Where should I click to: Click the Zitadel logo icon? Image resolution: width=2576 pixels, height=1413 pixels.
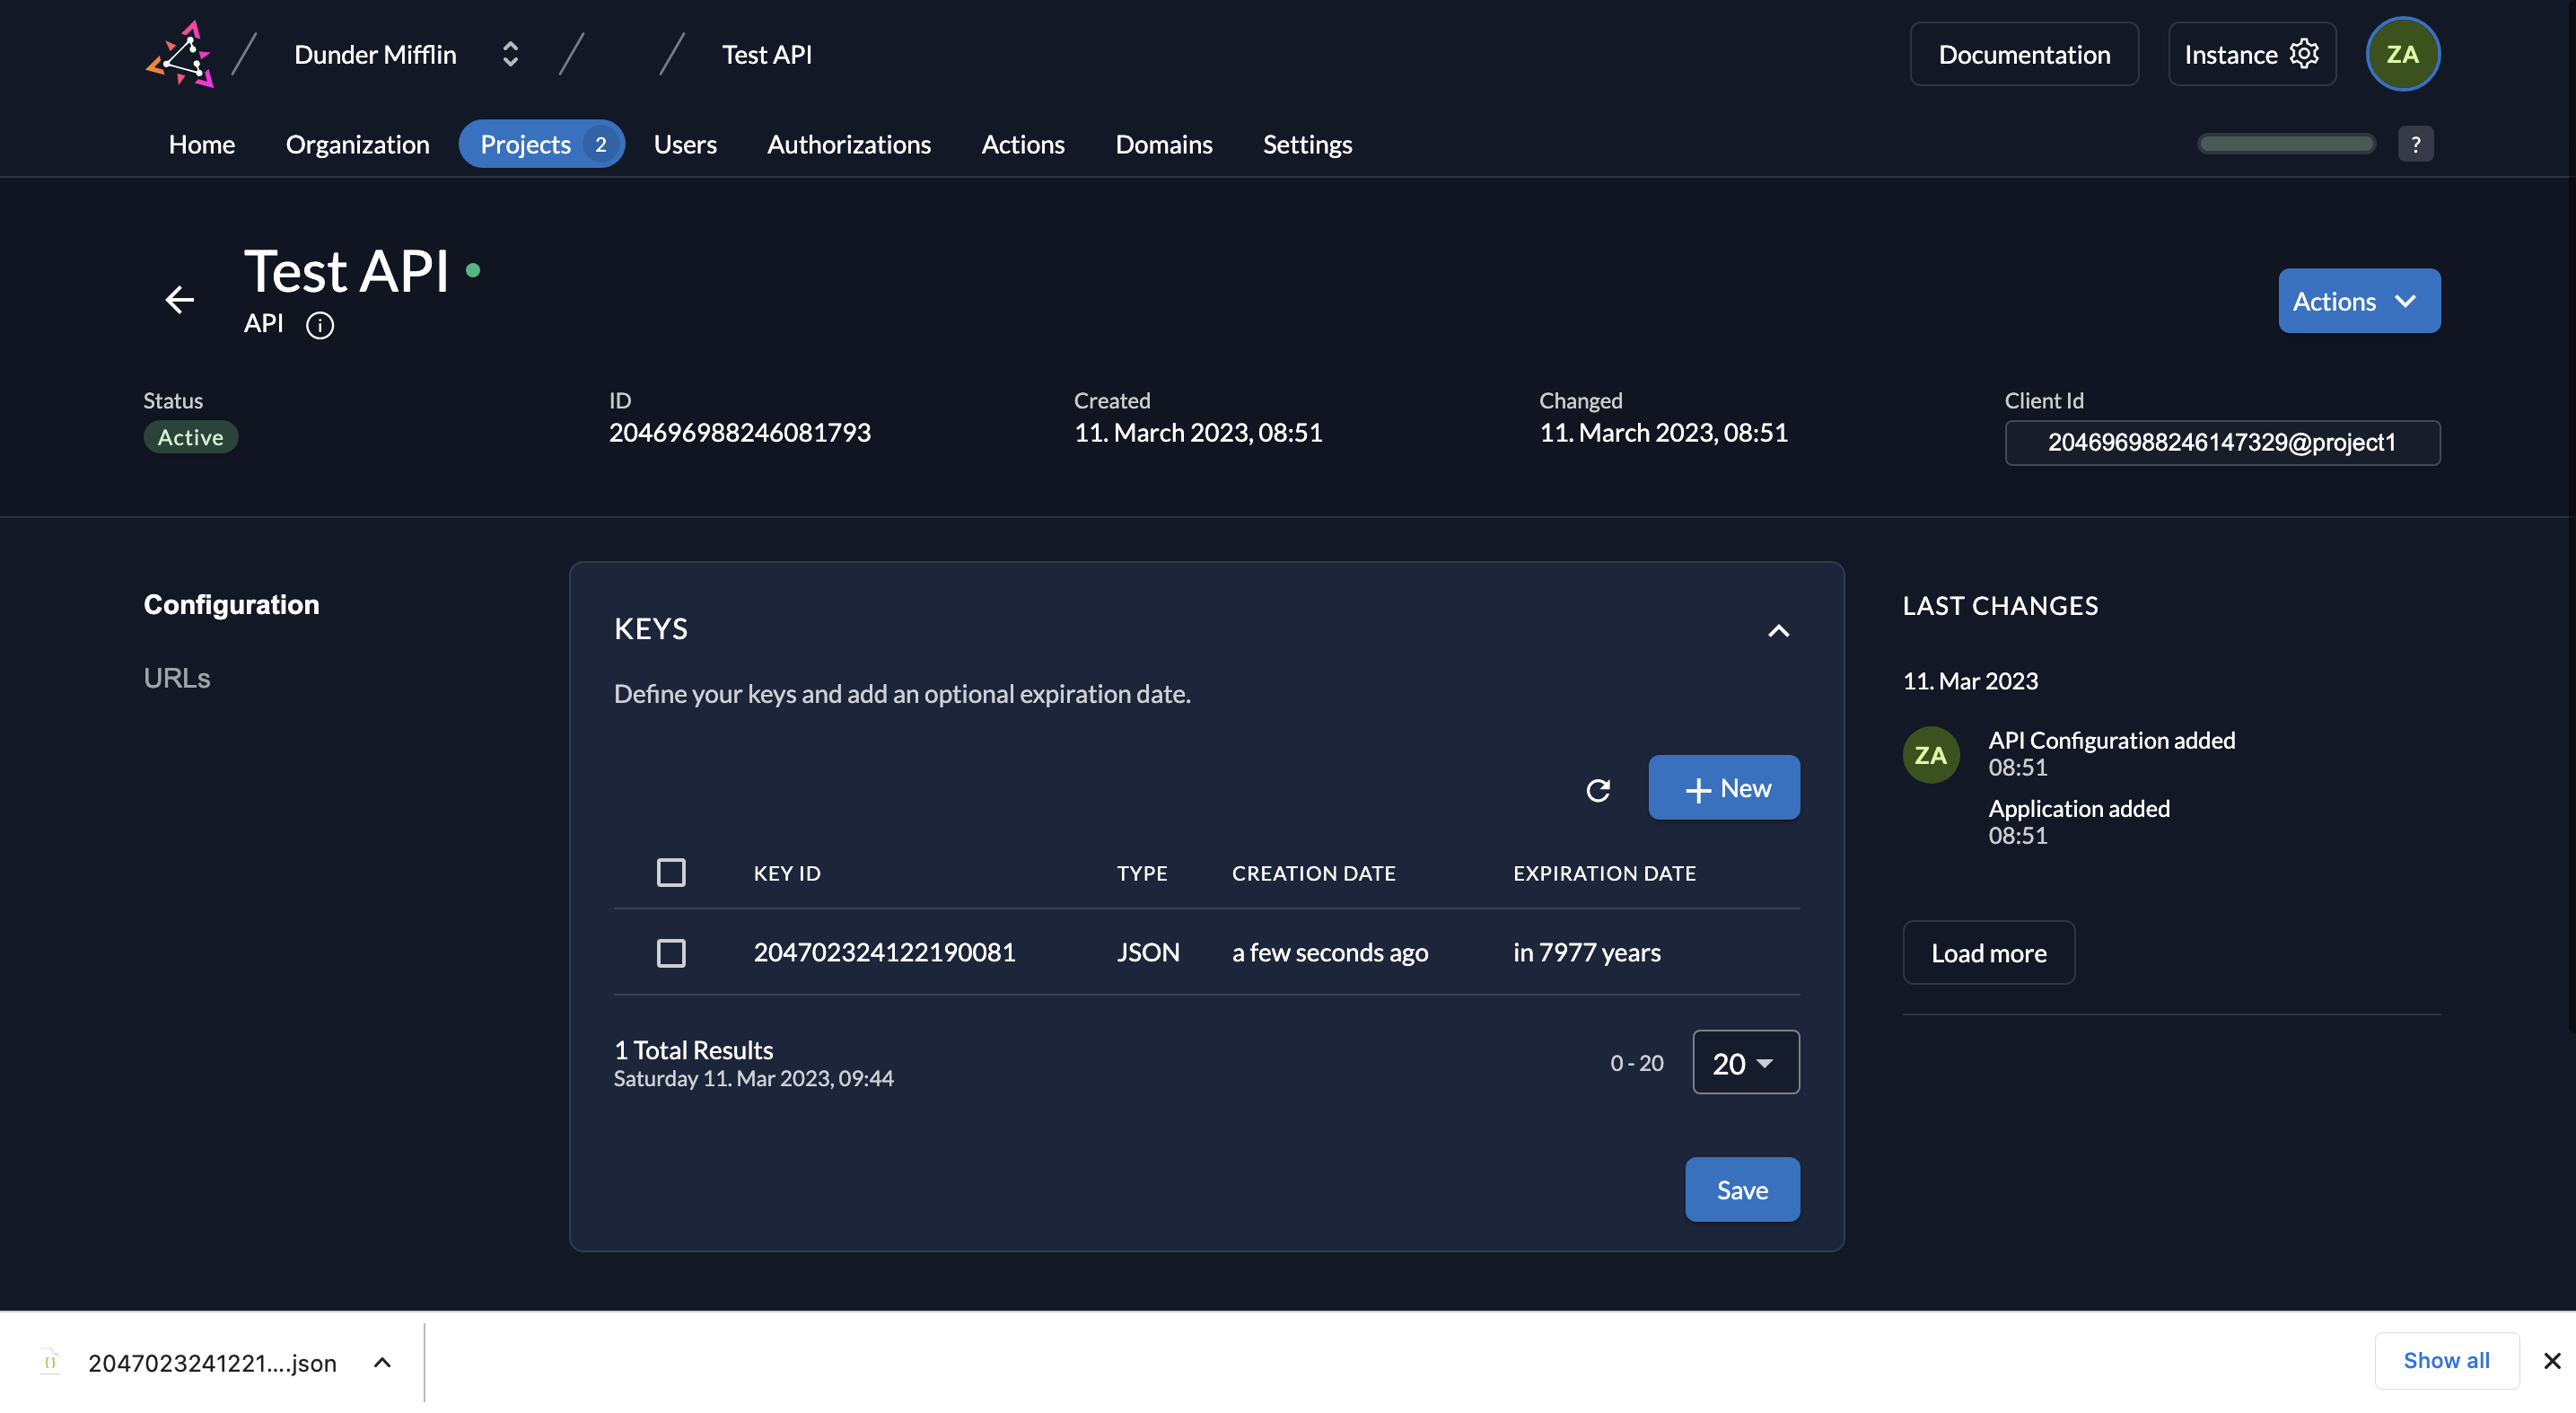coord(180,54)
